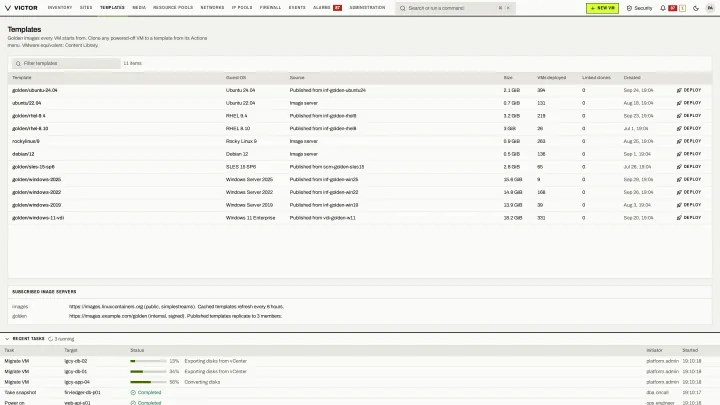Deploy the golden/windows-2019 template
720x405 pixels.
pyautogui.click(x=689, y=205)
